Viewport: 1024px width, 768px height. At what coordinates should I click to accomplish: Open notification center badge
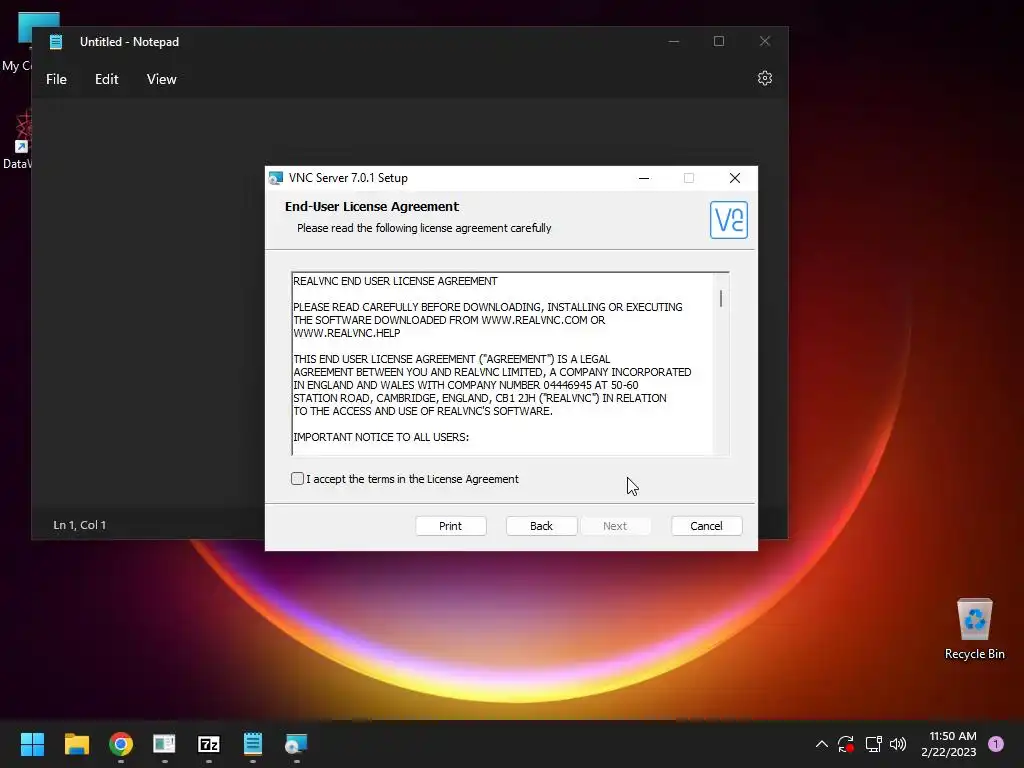pyautogui.click(x=996, y=744)
